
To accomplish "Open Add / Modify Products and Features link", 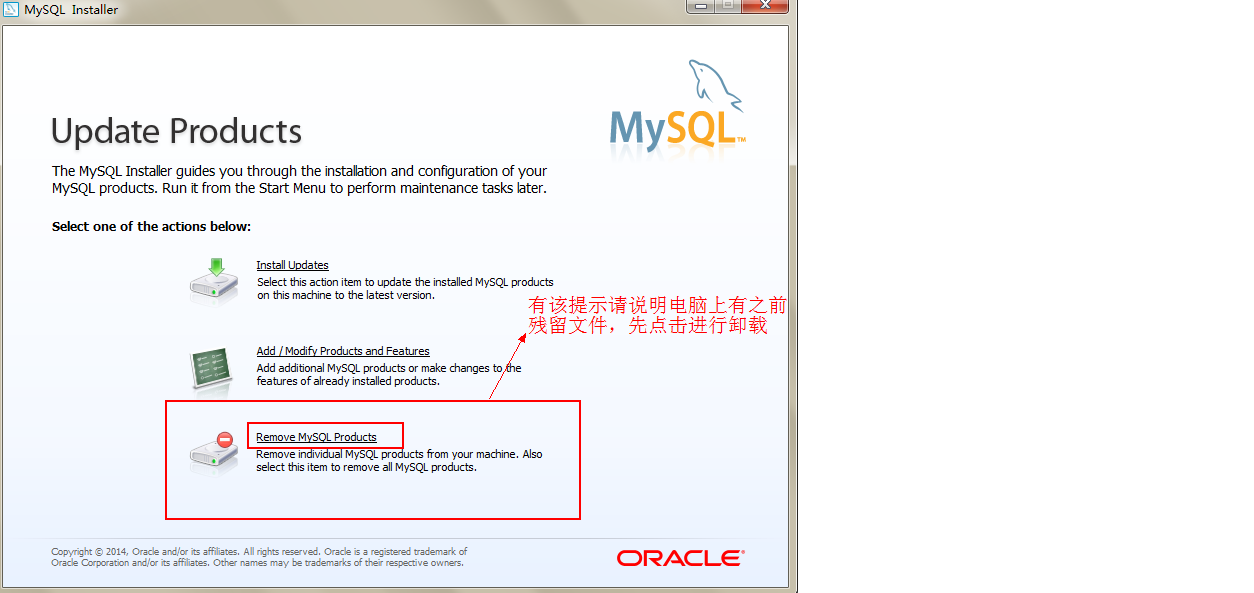I will [343, 351].
